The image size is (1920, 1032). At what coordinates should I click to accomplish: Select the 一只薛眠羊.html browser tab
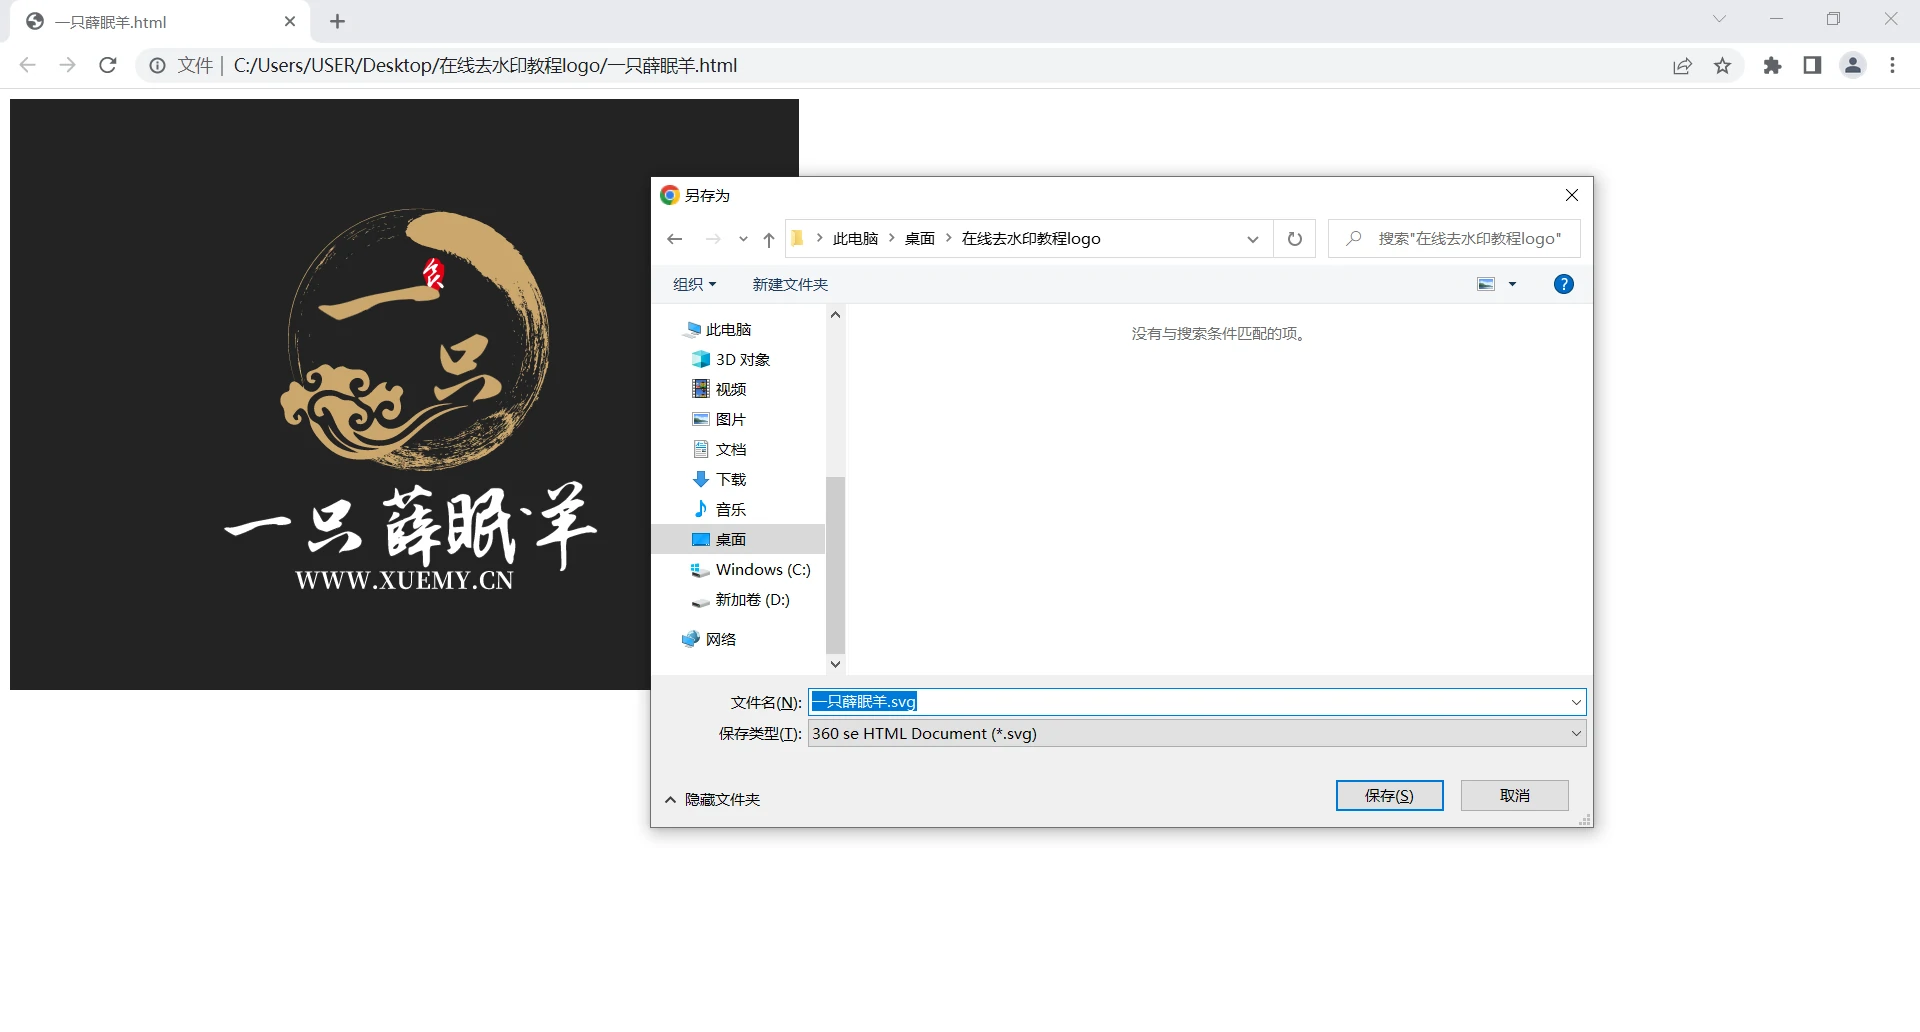point(160,21)
